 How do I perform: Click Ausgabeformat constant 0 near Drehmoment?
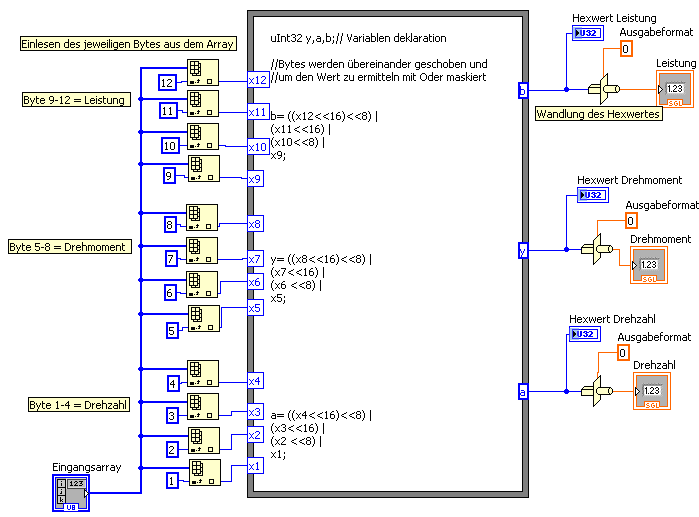(x=631, y=221)
